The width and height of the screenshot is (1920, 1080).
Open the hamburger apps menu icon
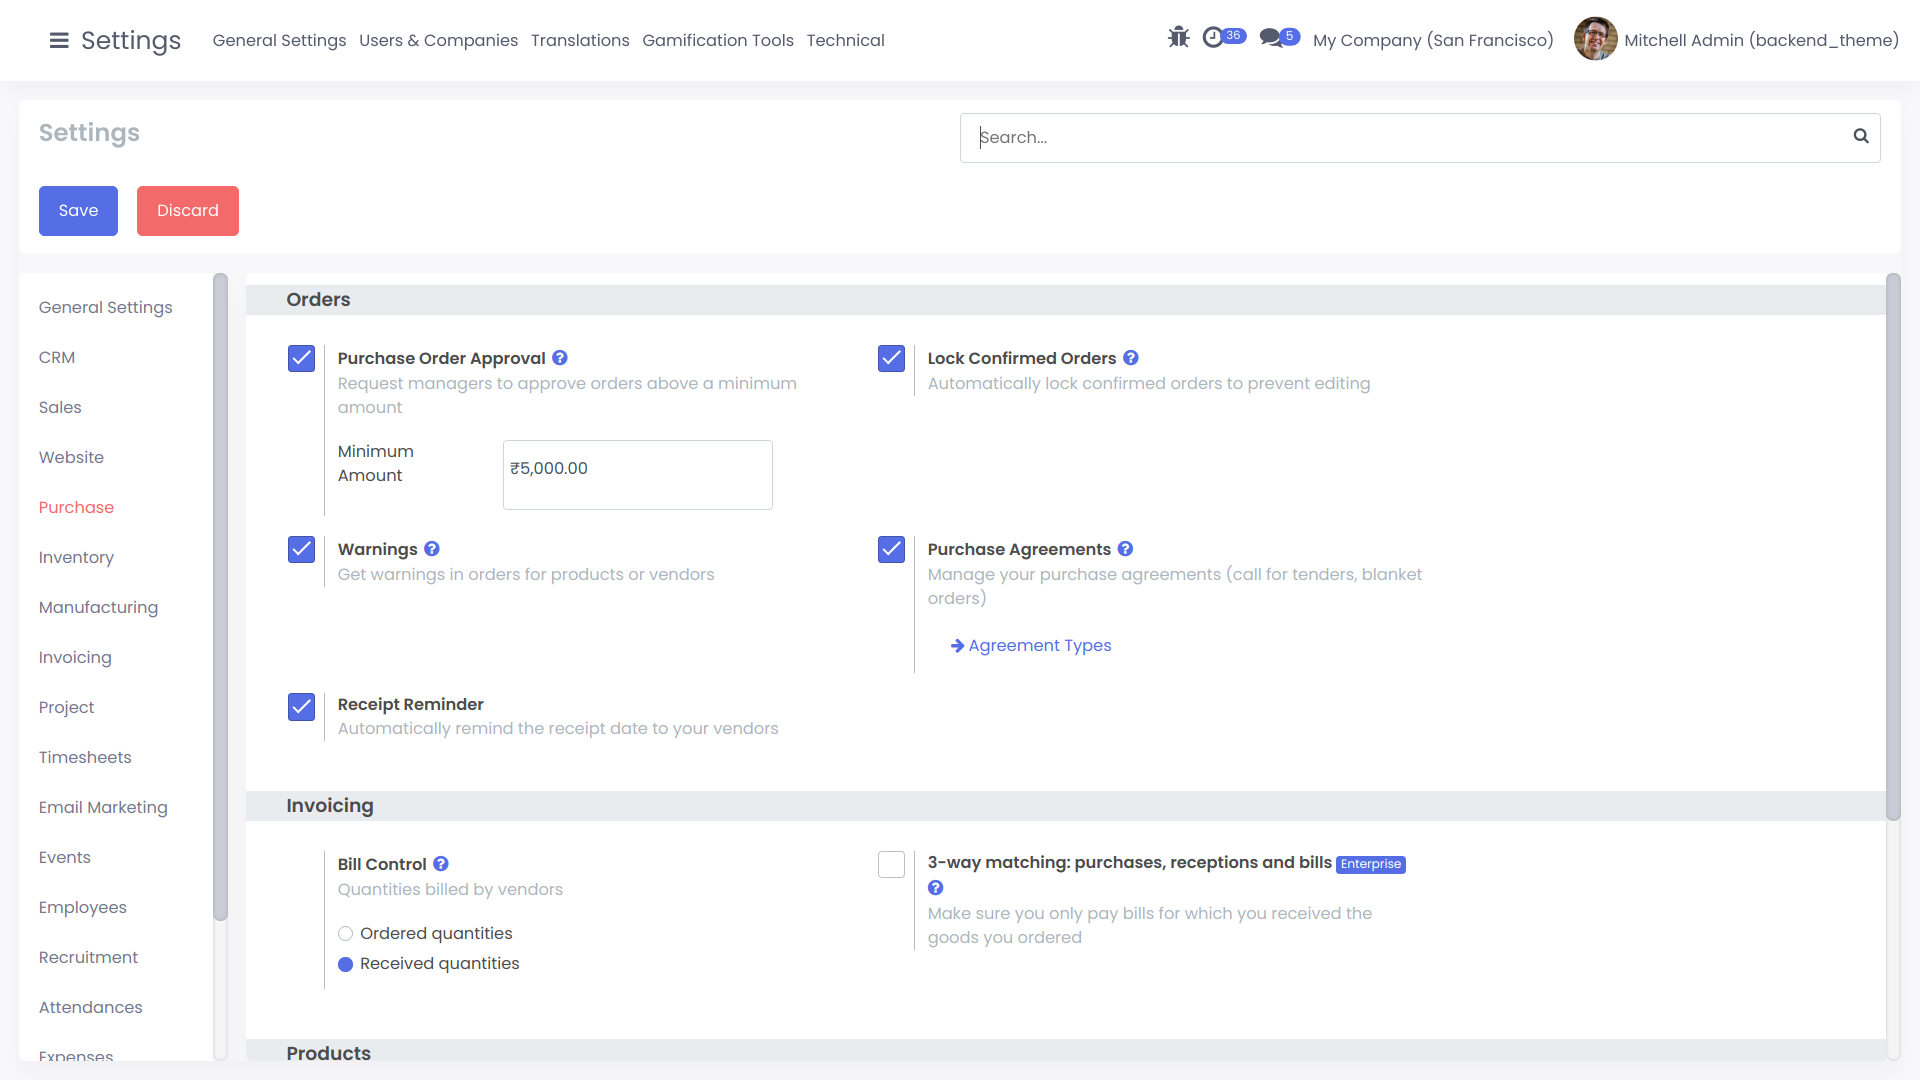59,40
